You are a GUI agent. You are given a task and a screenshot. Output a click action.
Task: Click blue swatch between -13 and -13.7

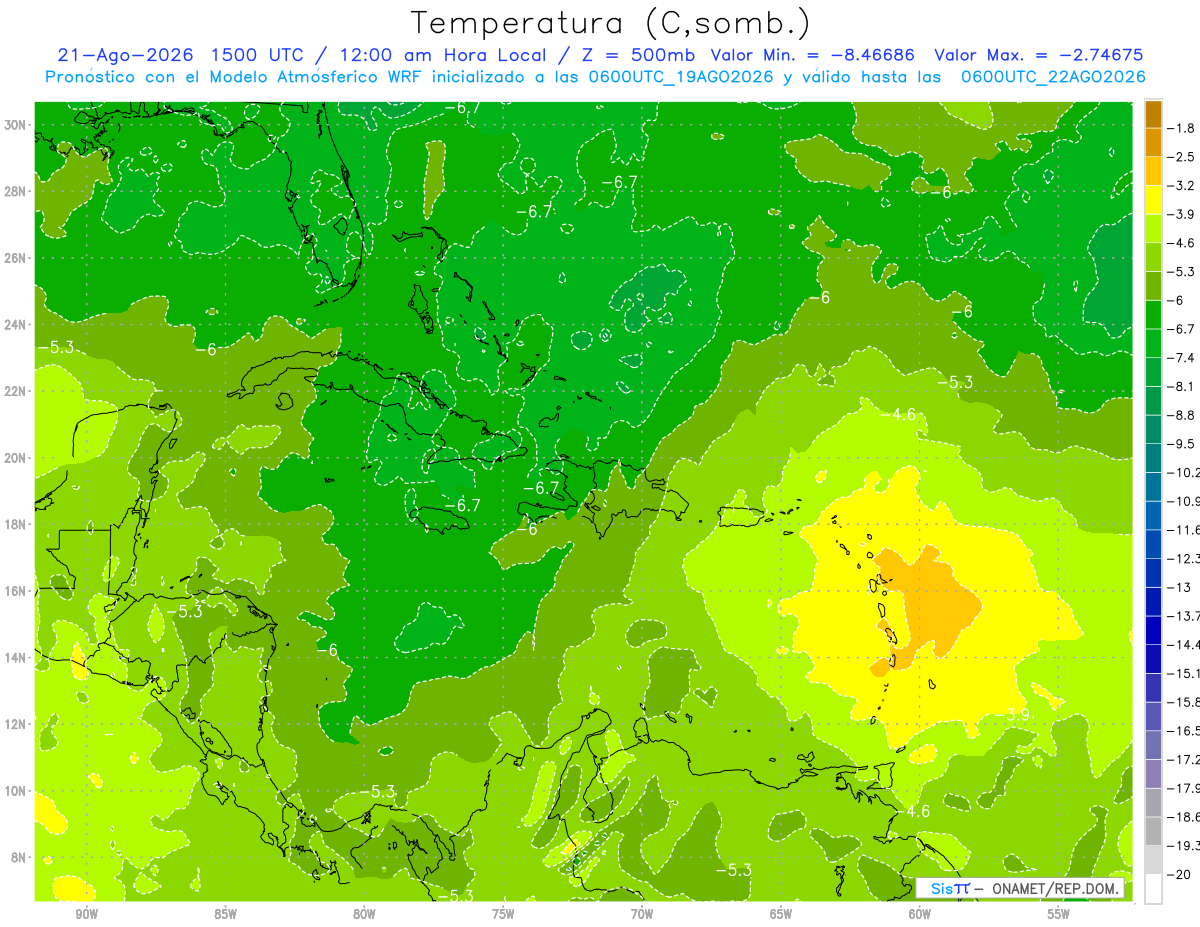click(1153, 601)
